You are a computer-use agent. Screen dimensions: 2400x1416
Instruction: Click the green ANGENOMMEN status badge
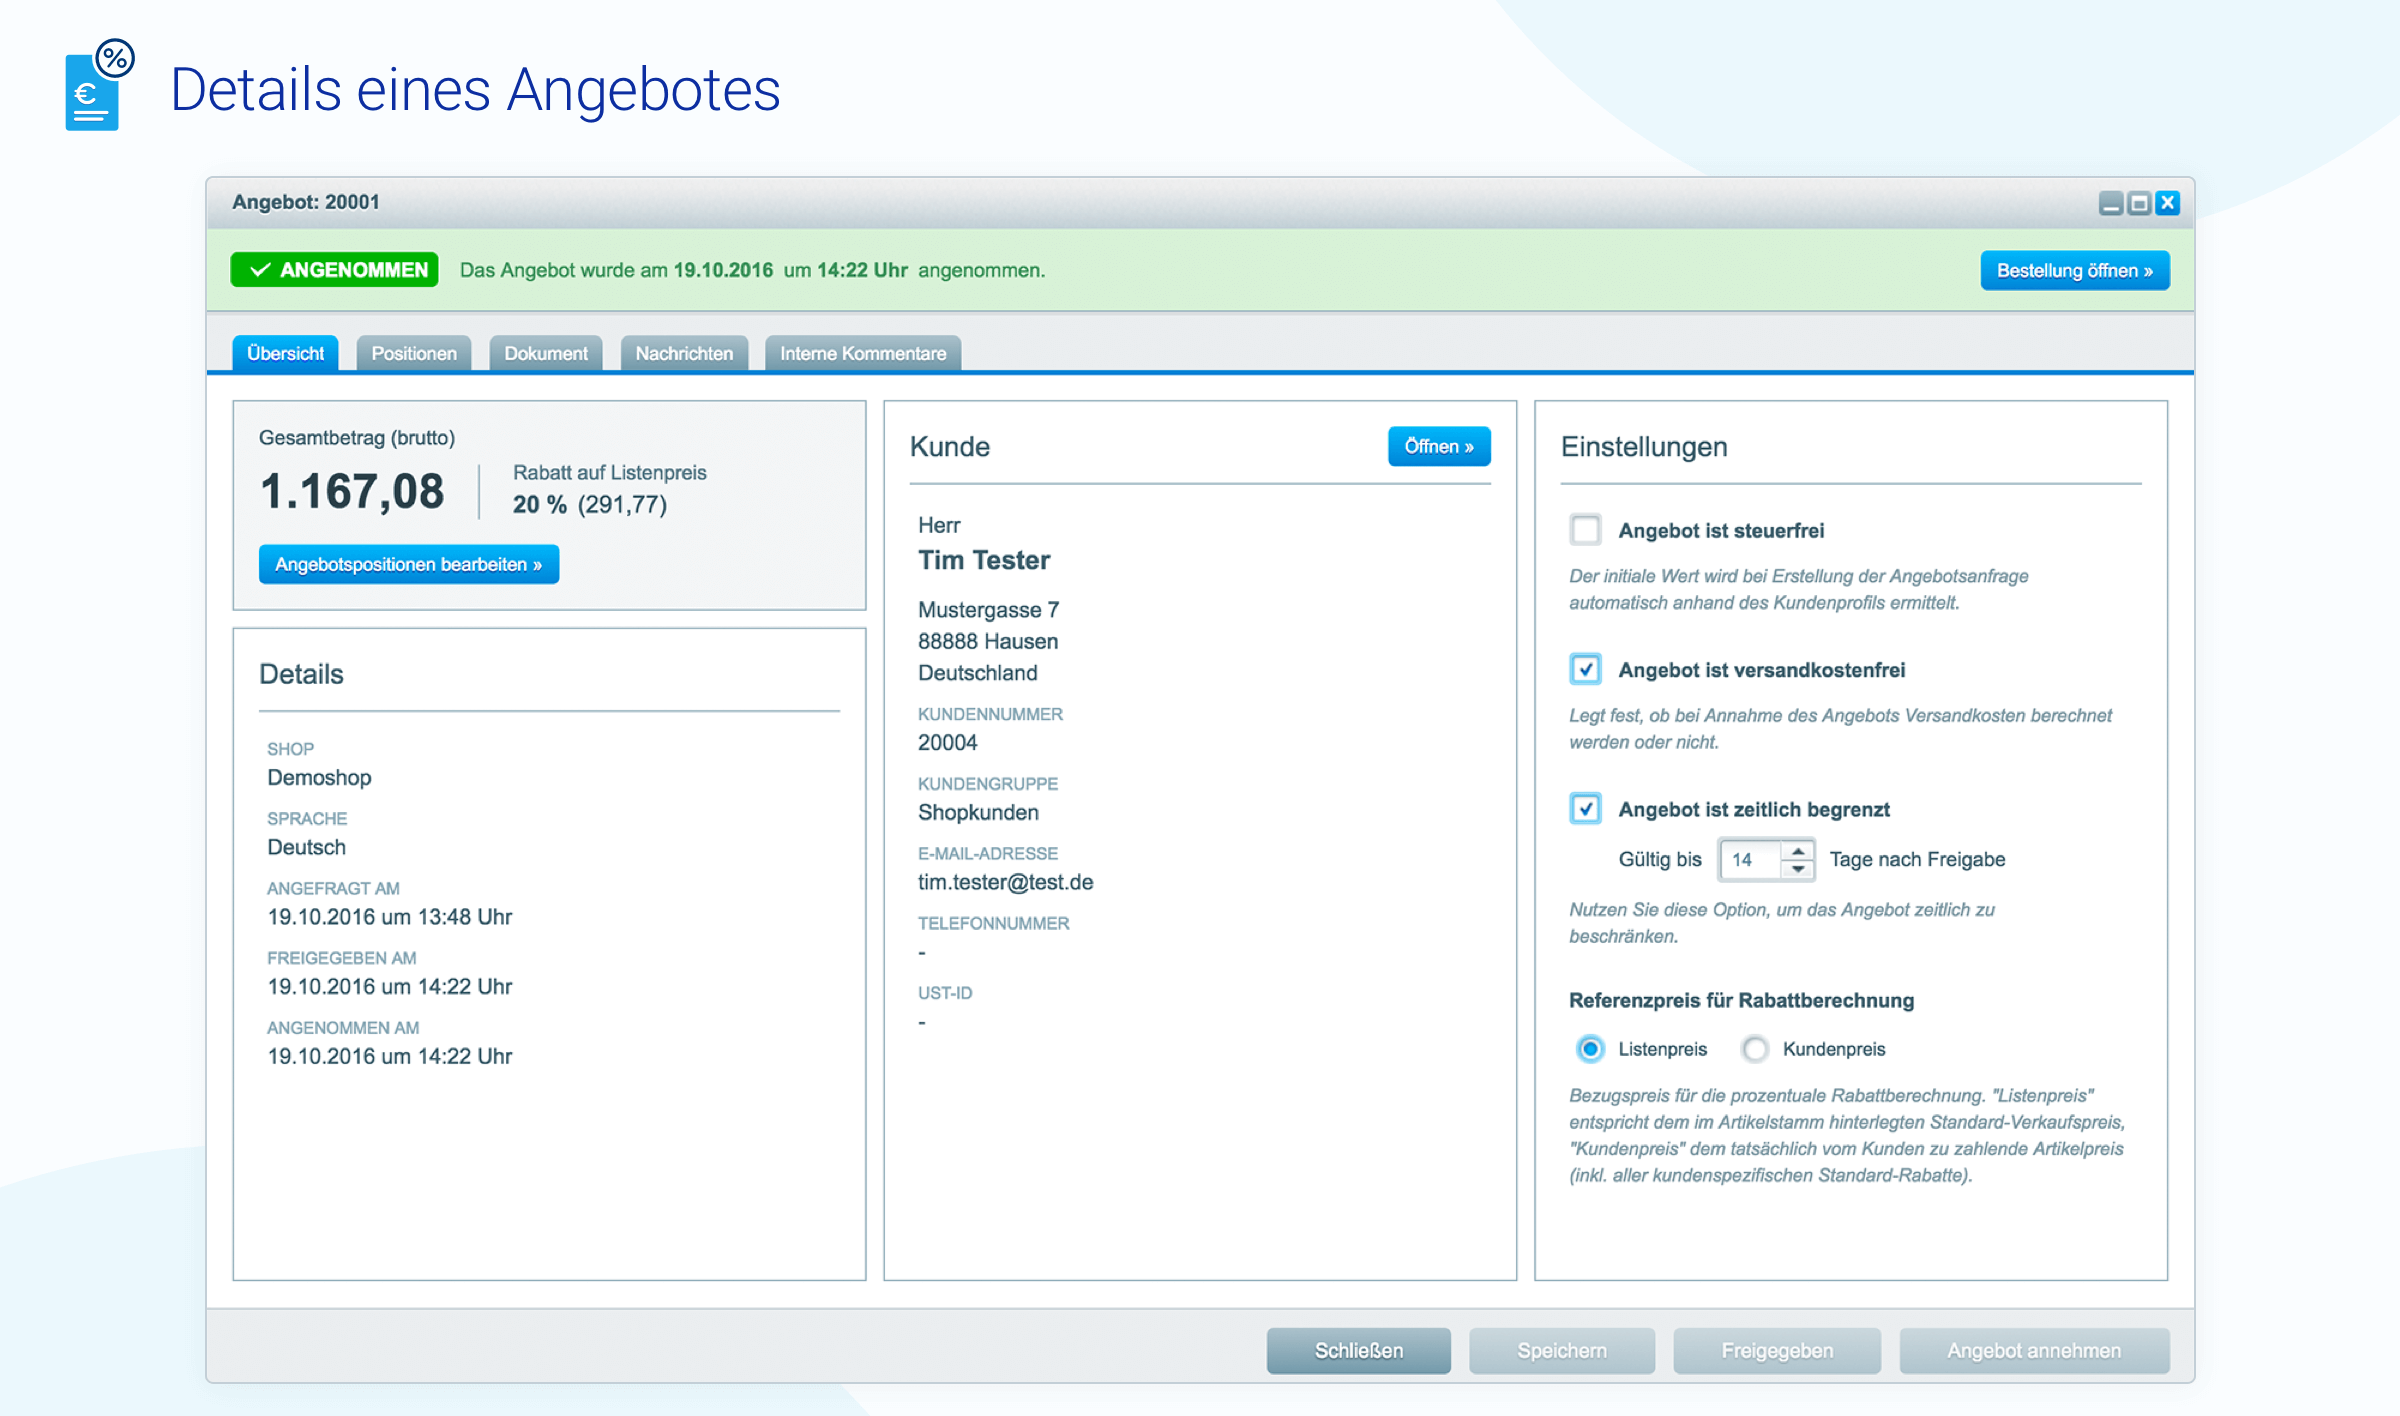click(334, 270)
